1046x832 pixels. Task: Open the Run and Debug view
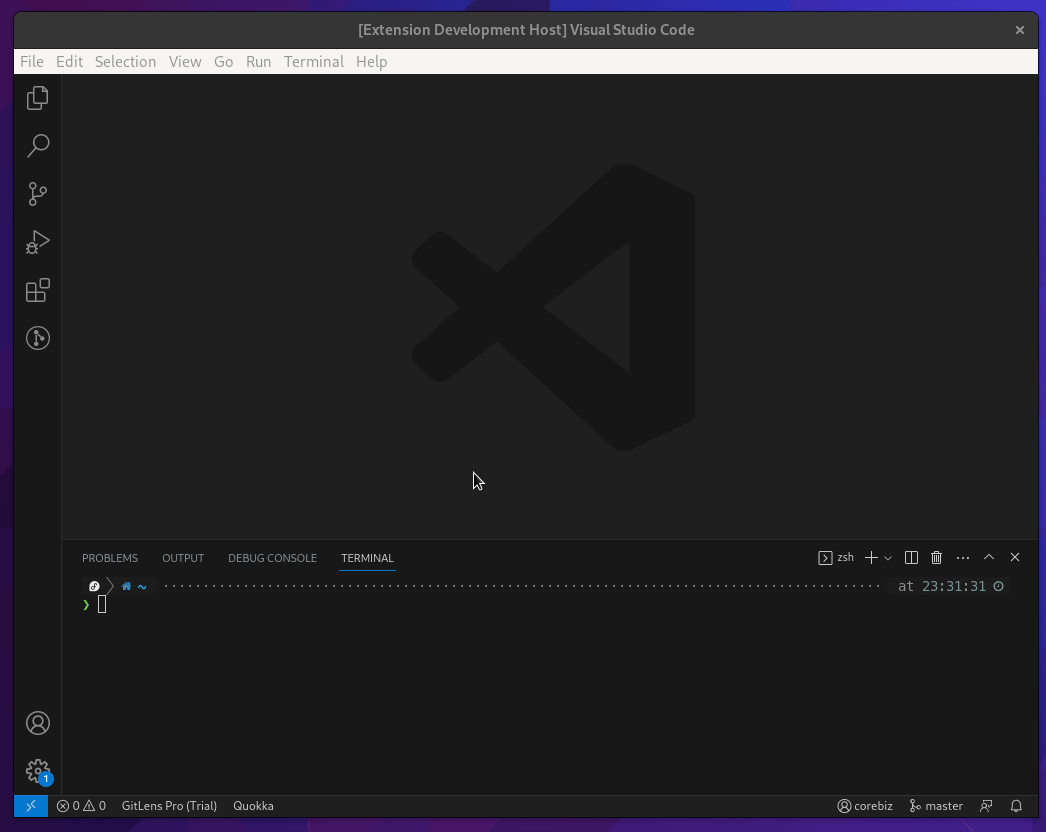37,242
